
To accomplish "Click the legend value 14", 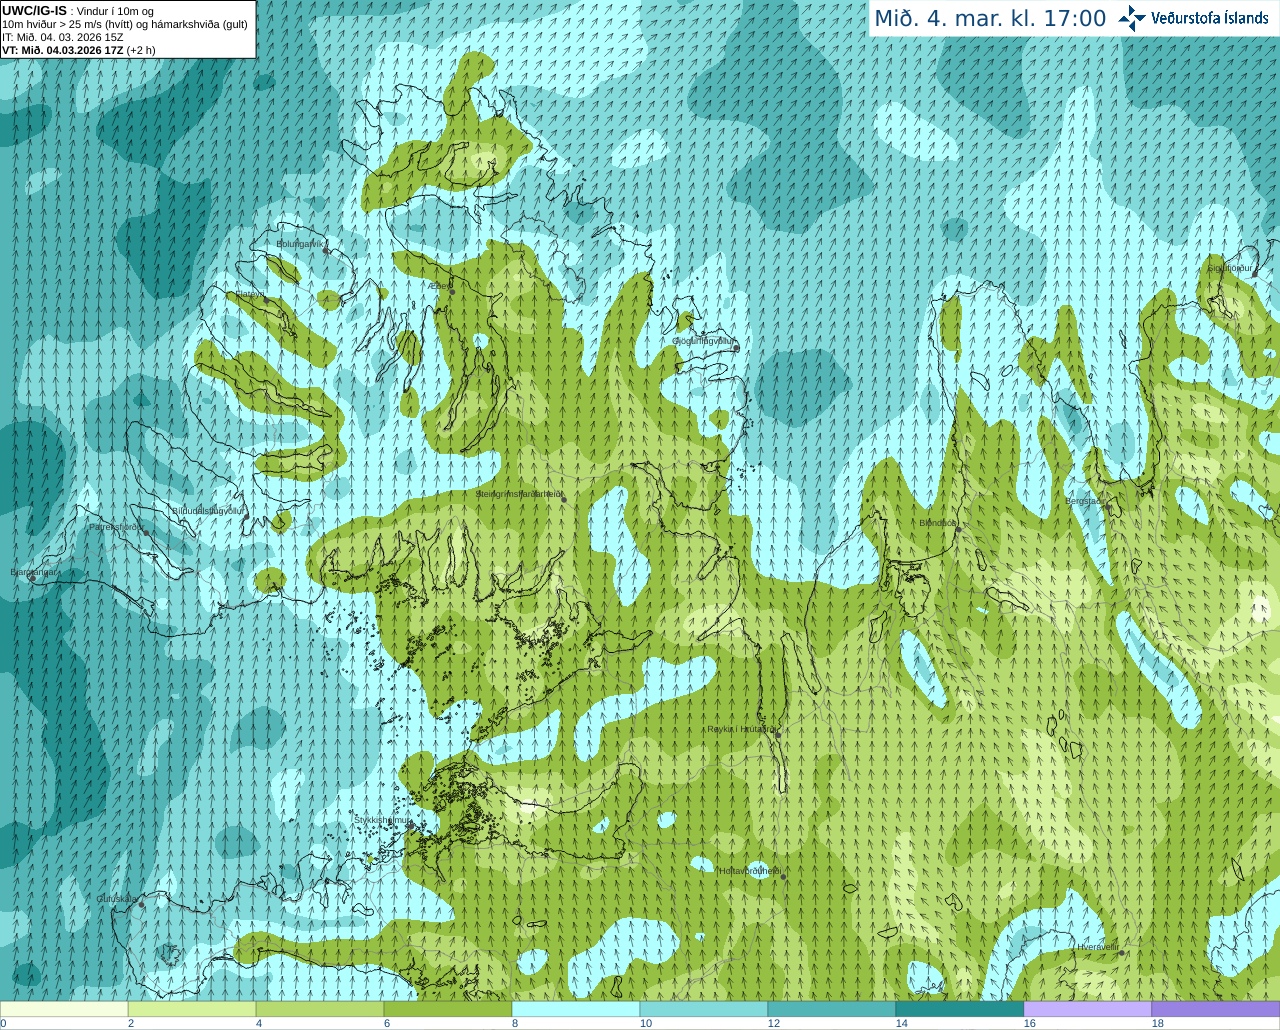I will point(902,1023).
